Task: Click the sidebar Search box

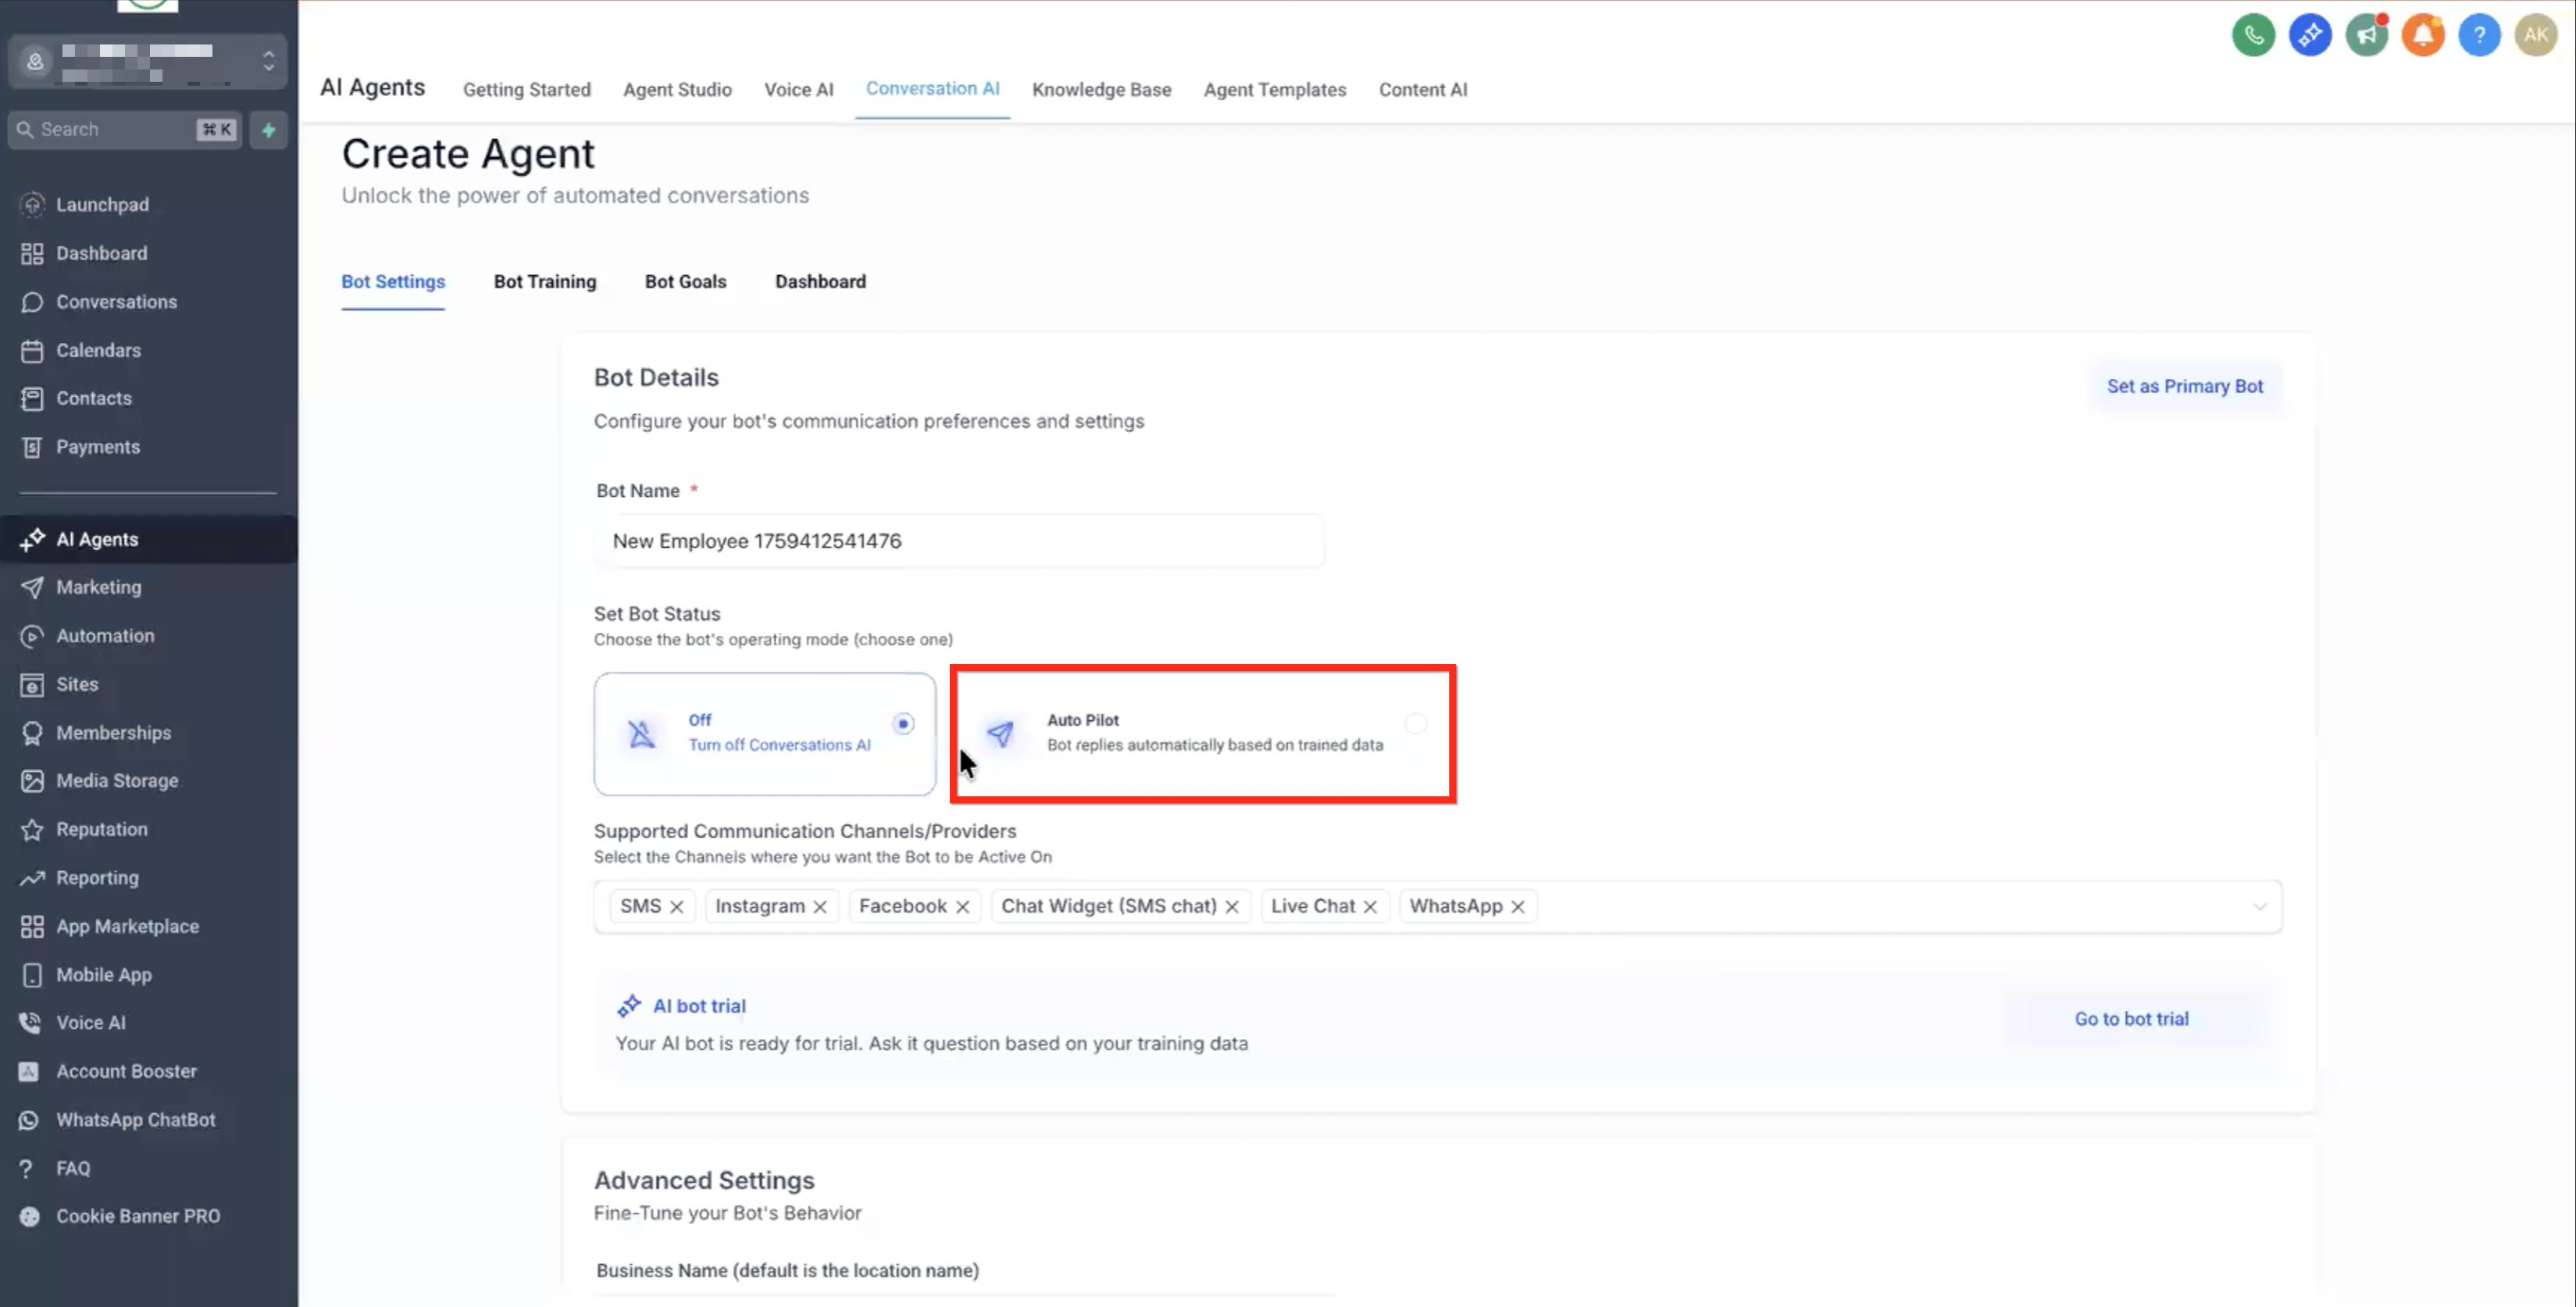Action: click(110, 130)
